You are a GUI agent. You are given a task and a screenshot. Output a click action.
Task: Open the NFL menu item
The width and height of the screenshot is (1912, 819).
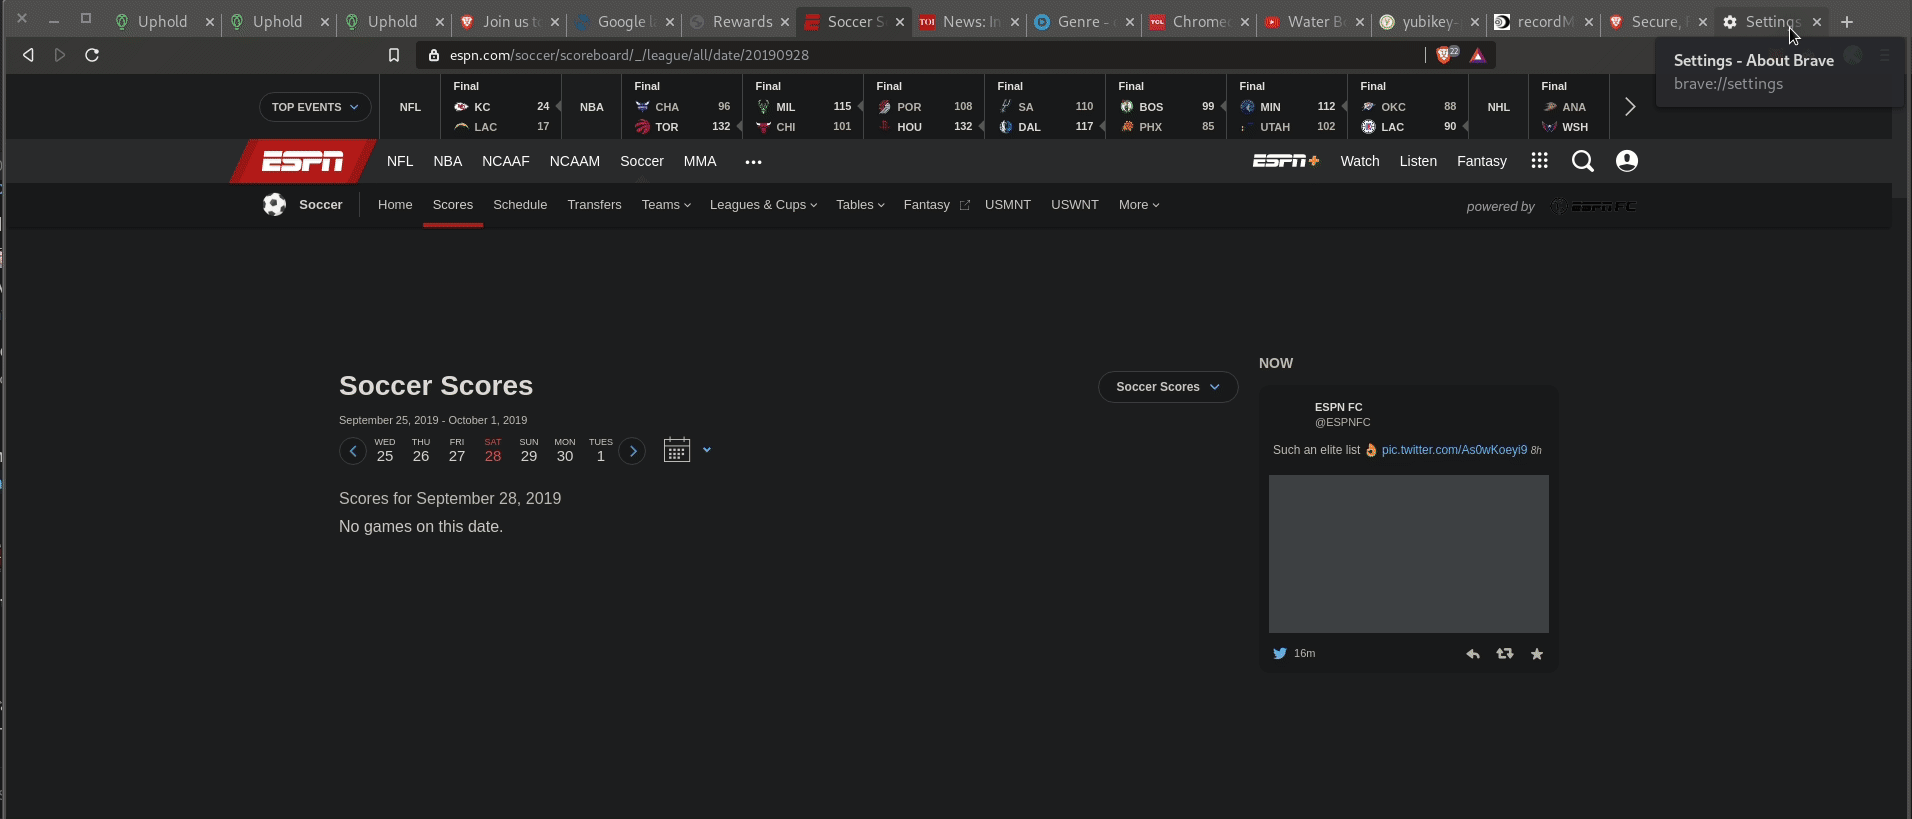[x=400, y=161]
